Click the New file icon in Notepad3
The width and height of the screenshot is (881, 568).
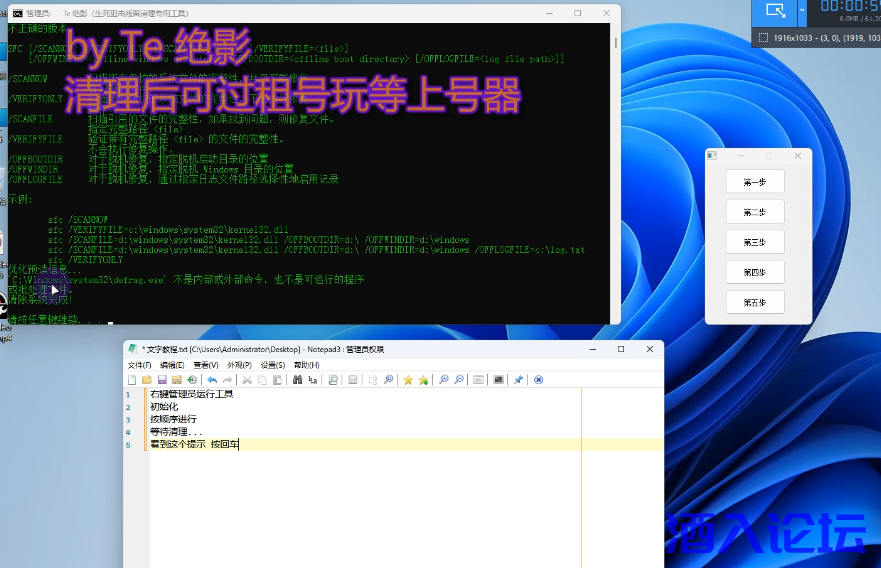point(132,380)
